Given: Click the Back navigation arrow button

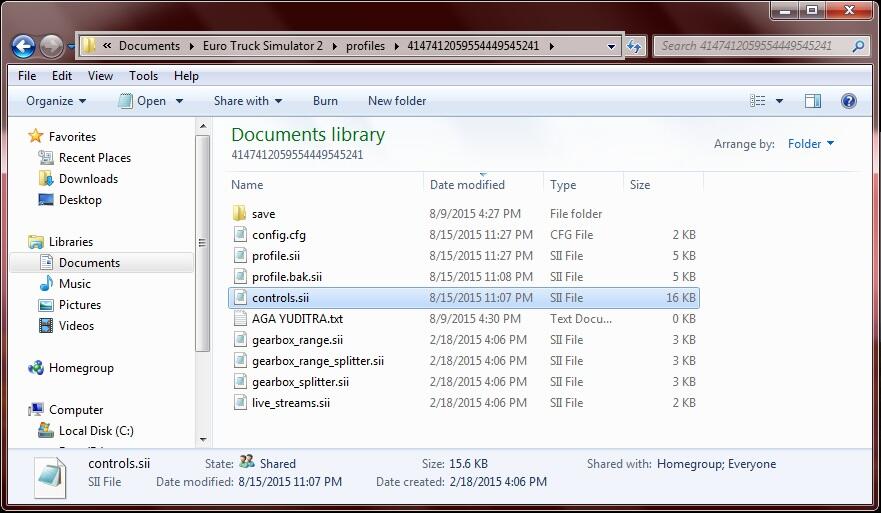Looking at the screenshot, I should (x=24, y=46).
